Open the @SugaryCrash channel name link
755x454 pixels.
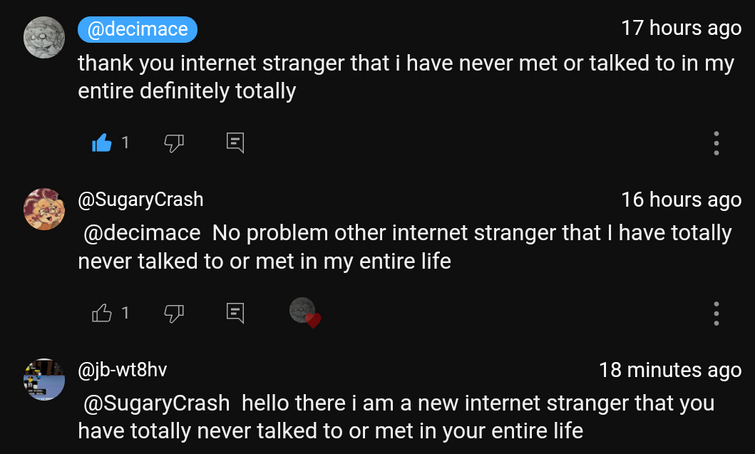(x=140, y=199)
